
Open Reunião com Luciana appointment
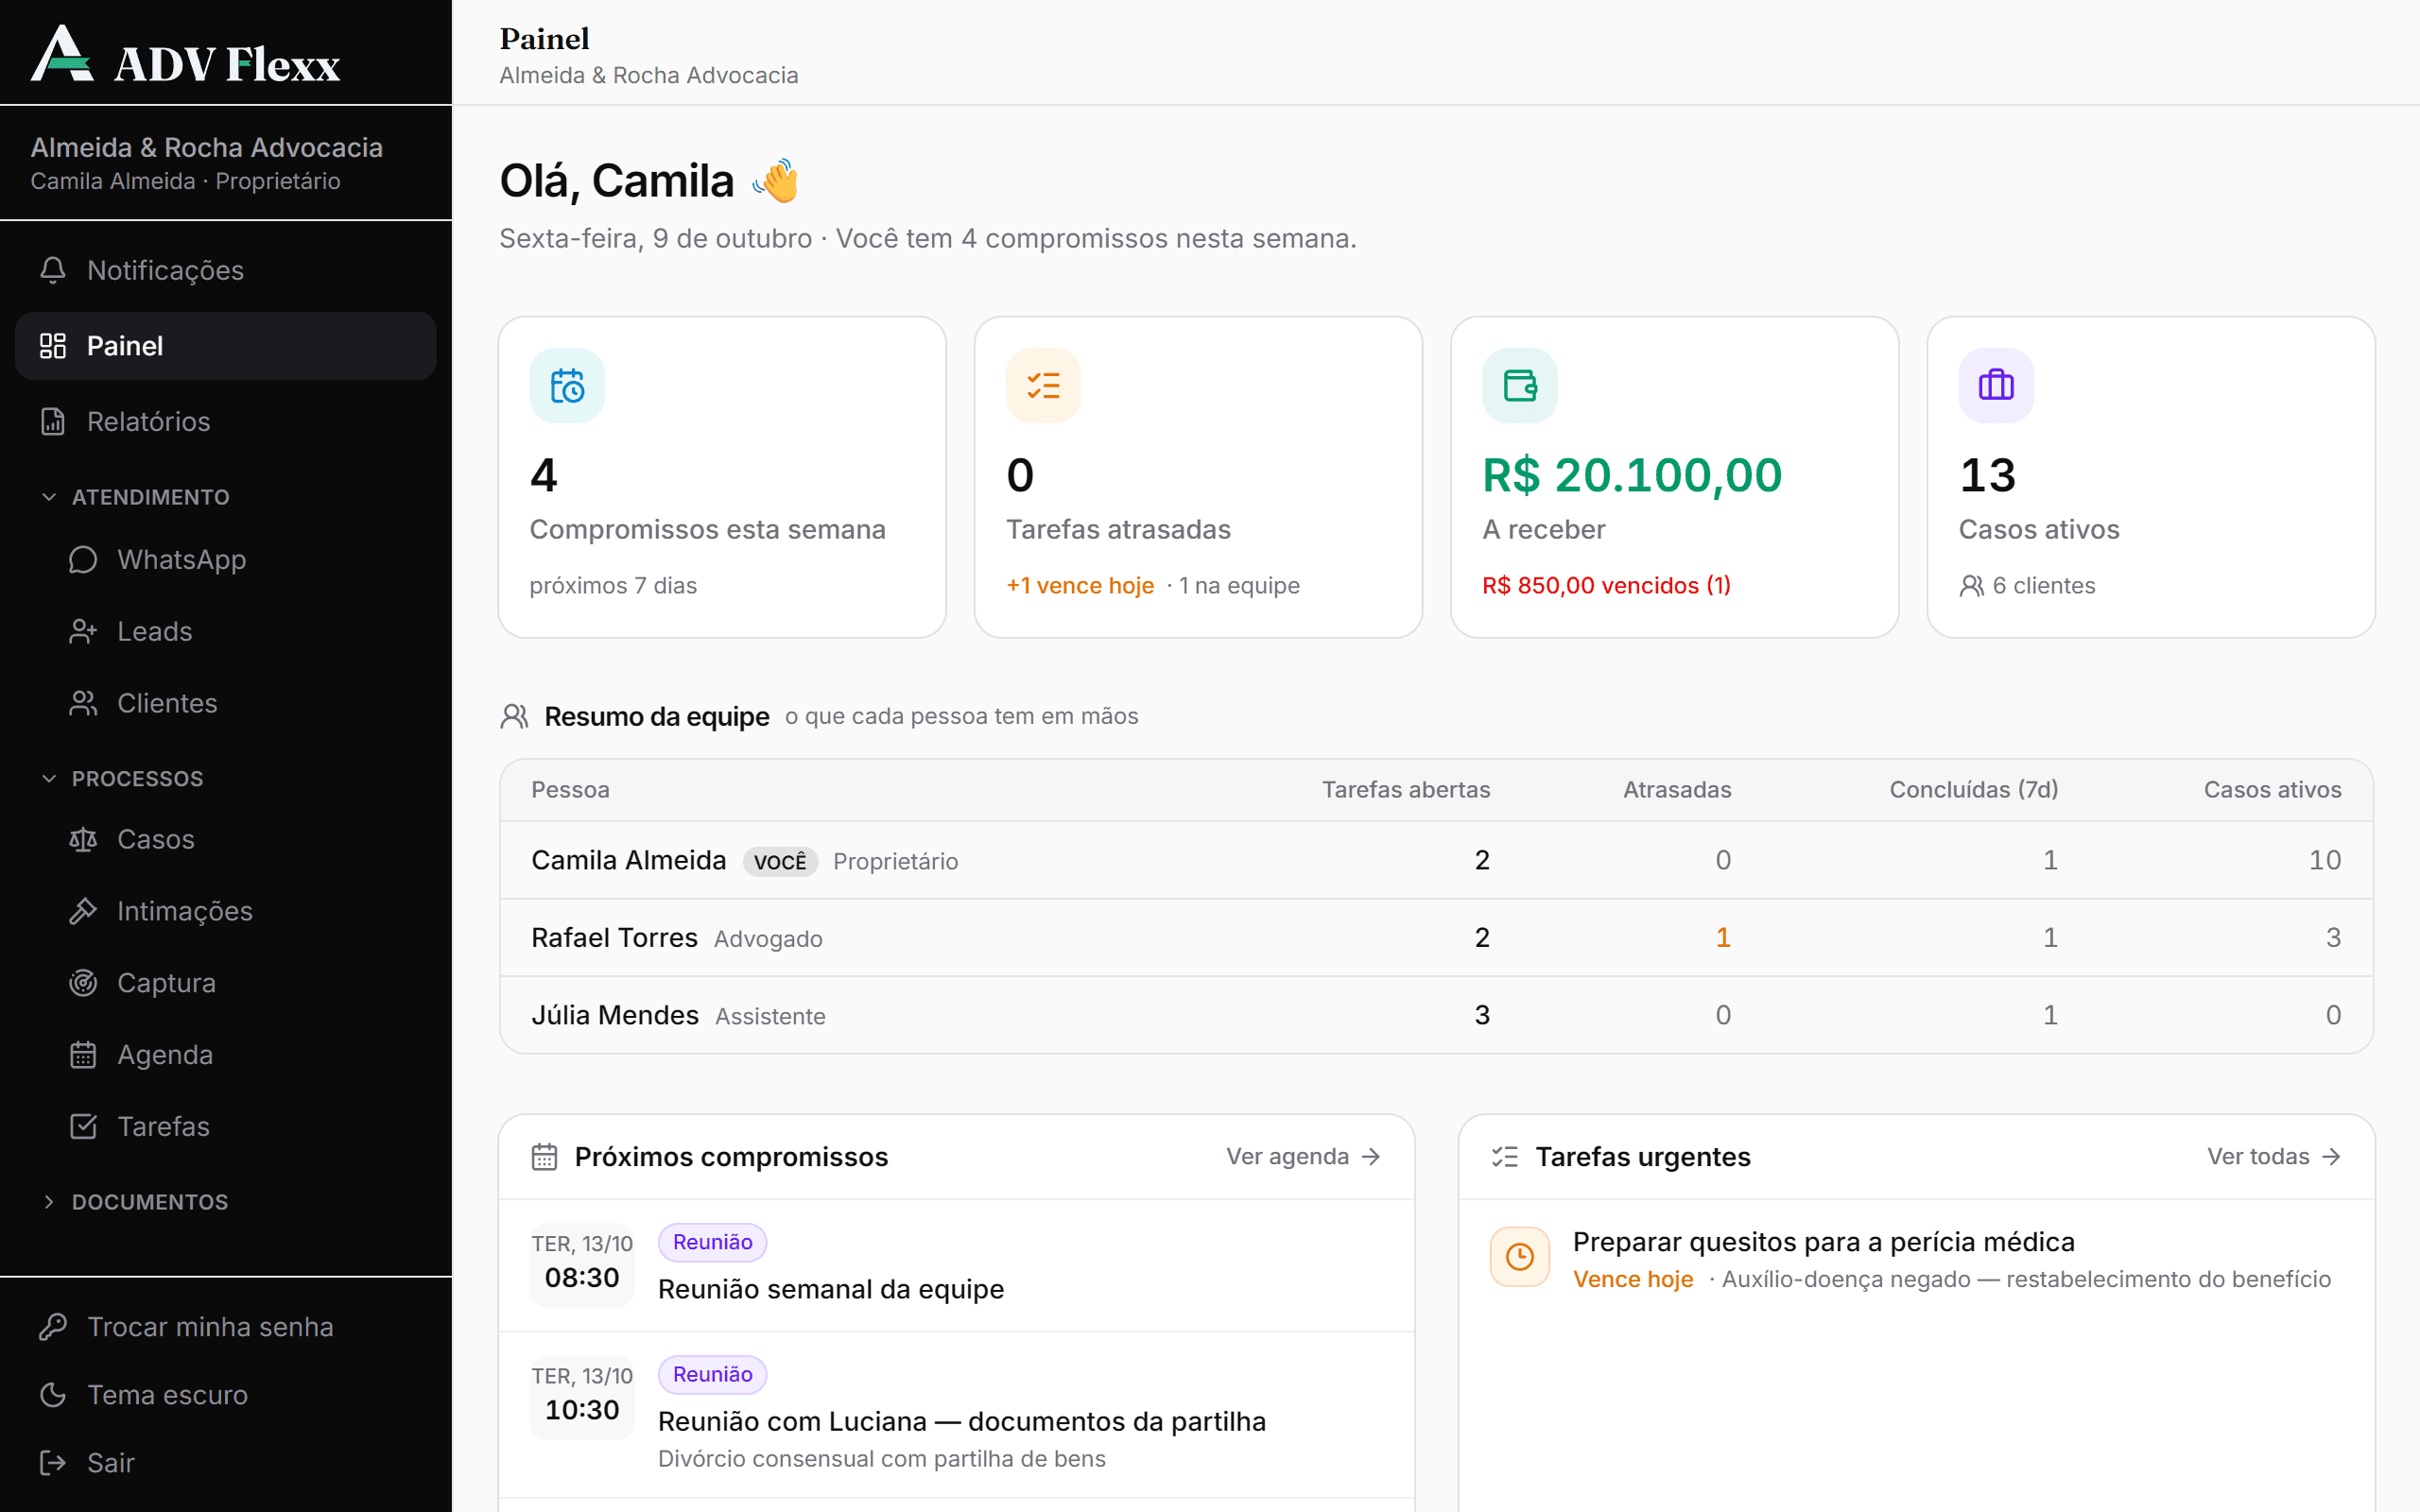tap(956, 1414)
